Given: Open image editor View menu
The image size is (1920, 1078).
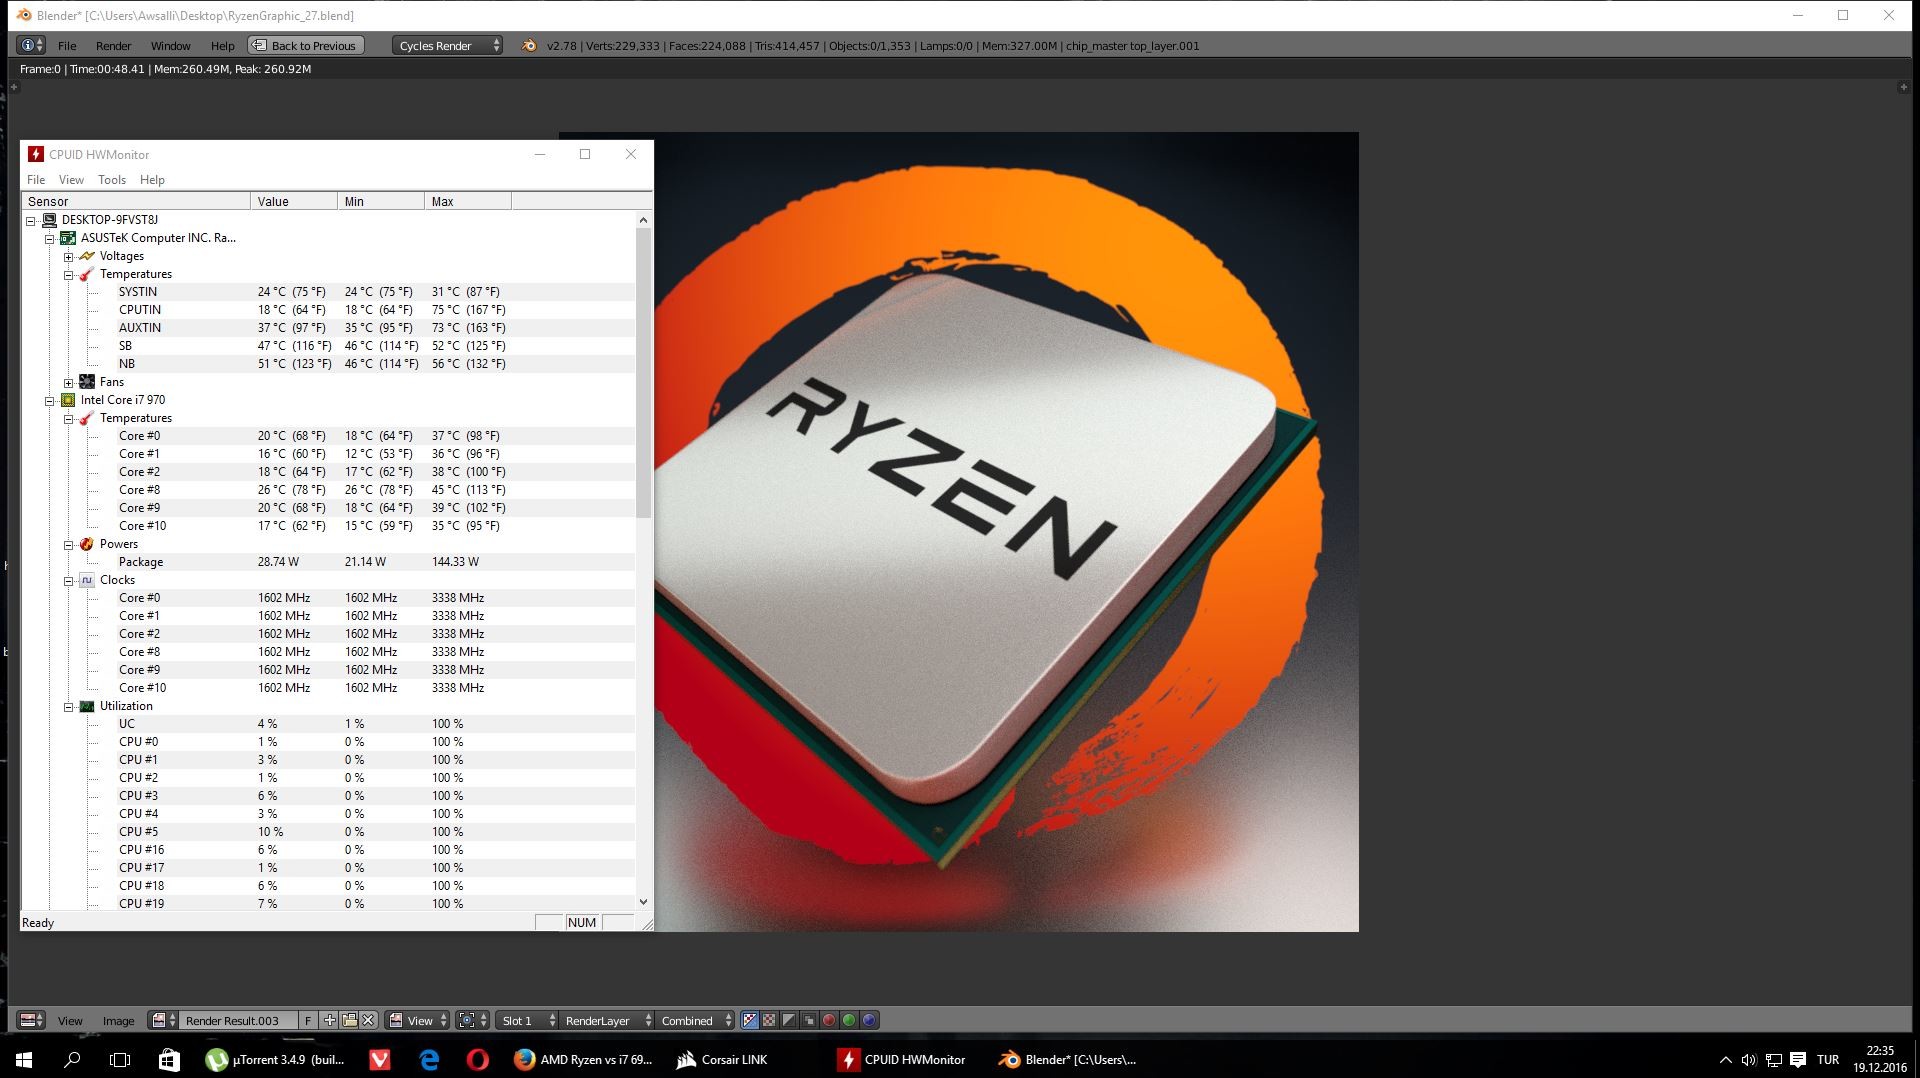Looking at the screenshot, I should [70, 1021].
